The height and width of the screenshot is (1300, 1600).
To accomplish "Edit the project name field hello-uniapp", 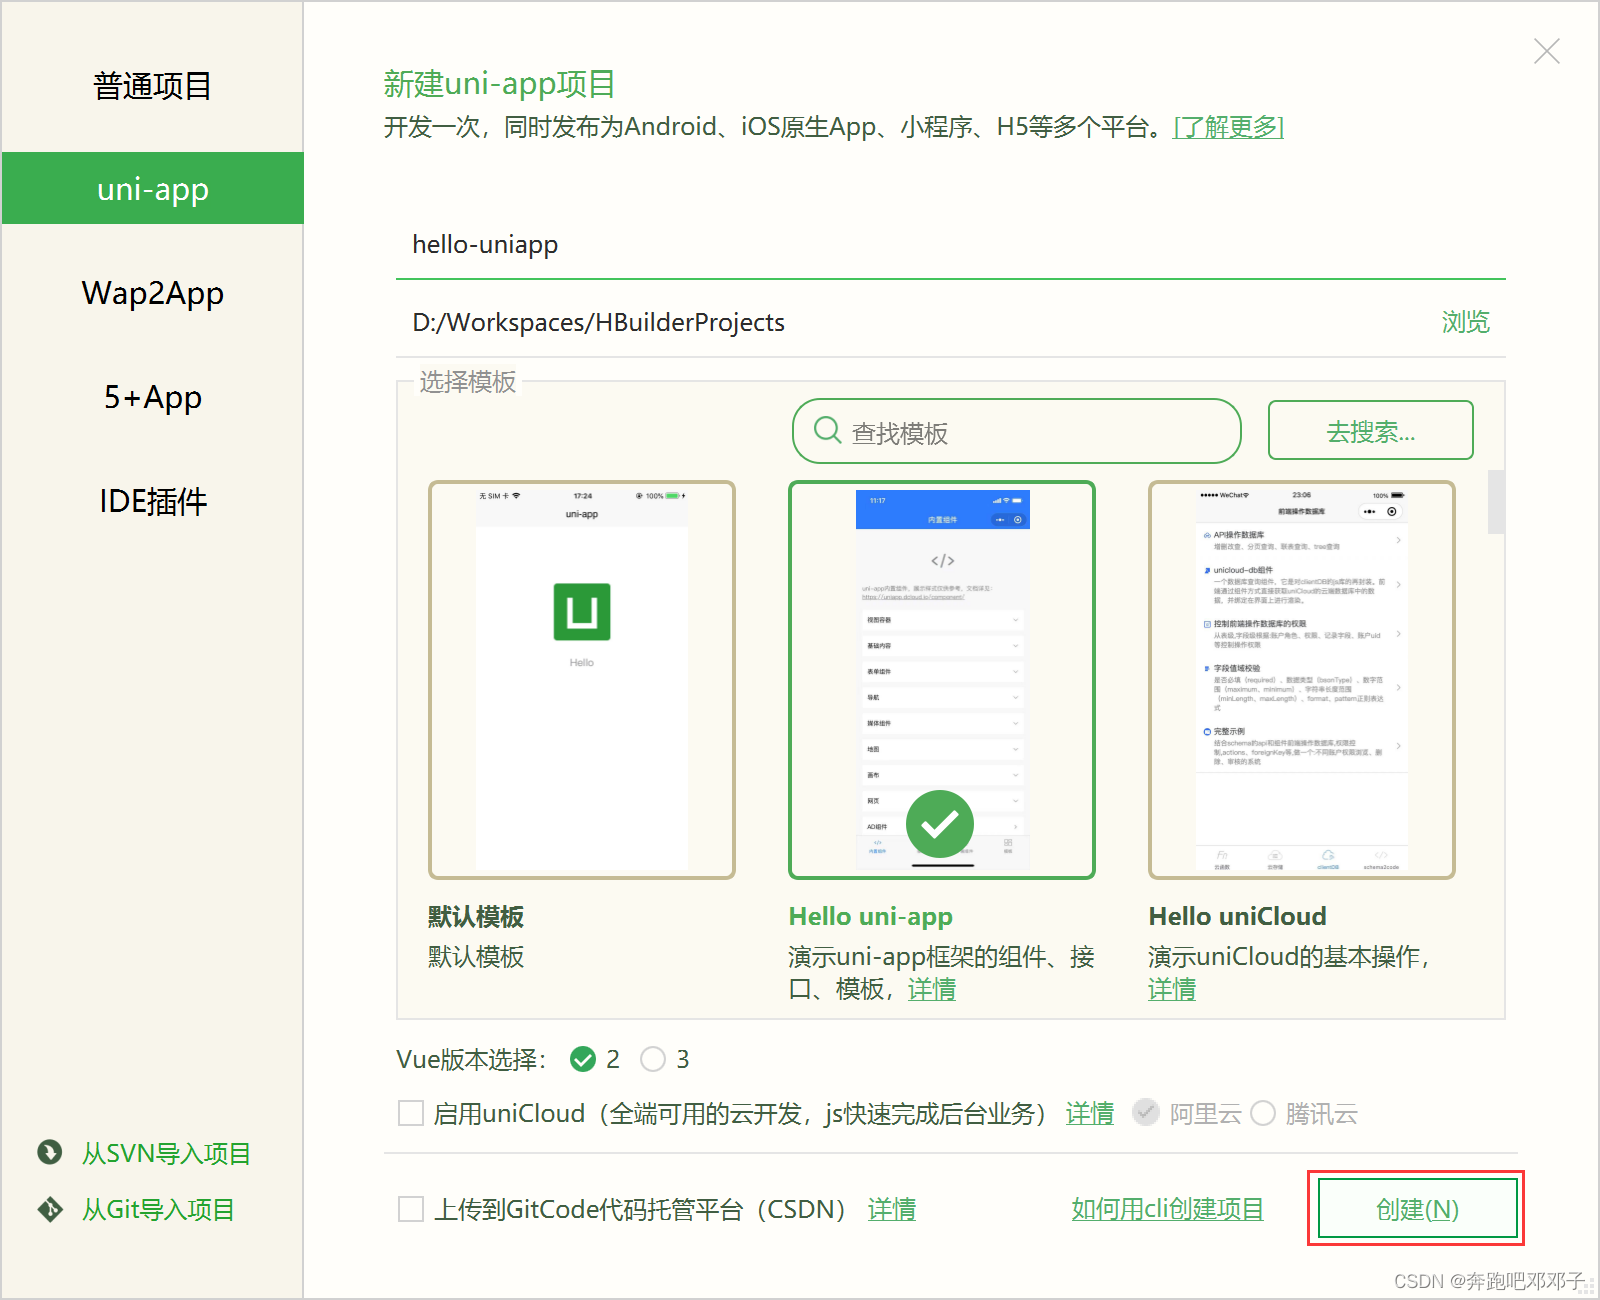I will (x=950, y=245).
